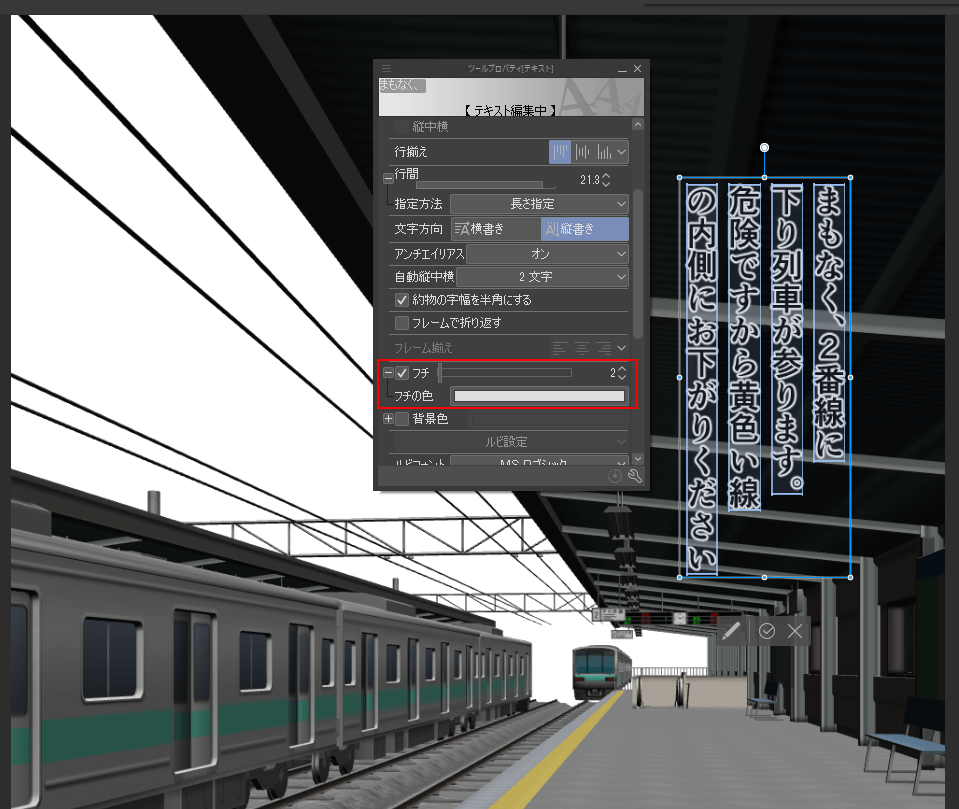Enable the 背景色 background color checkbox

coord(402,419)
